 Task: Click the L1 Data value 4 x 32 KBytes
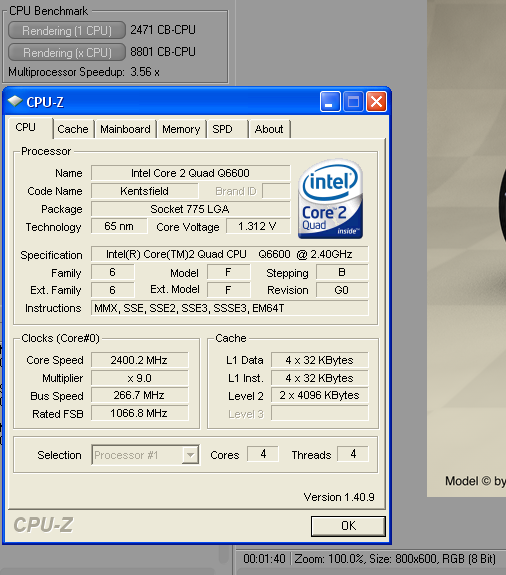[x=320, y=360]
